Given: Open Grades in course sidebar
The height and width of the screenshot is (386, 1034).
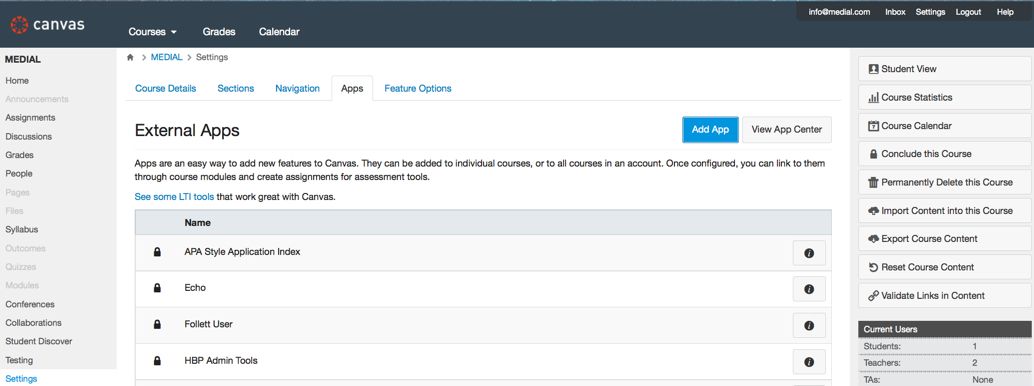Looking at the screenshot, I should tap(19, 155).
